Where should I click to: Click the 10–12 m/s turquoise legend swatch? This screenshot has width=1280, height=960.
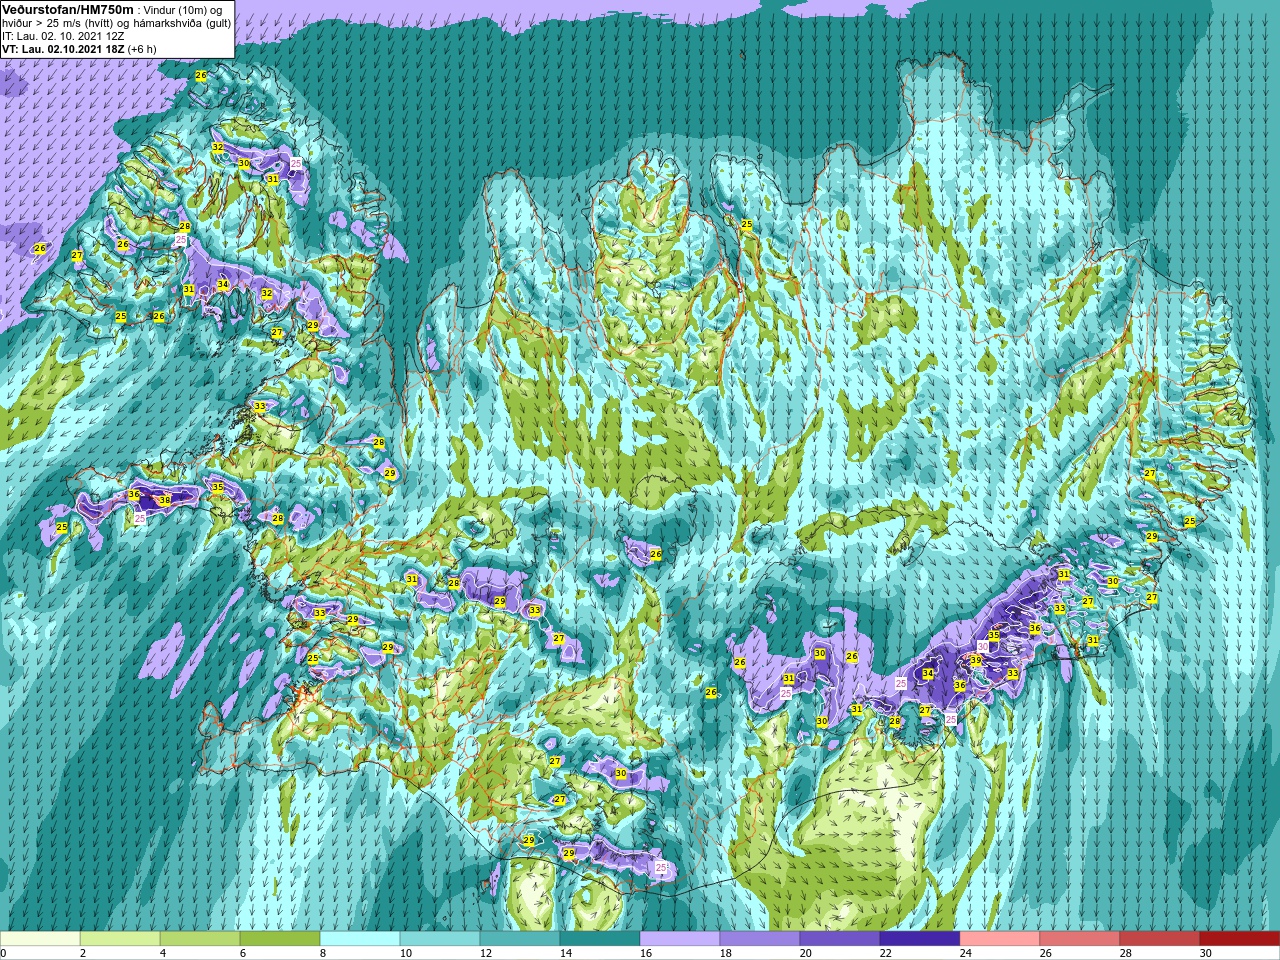pyautogui.click(x=440, y=939)
